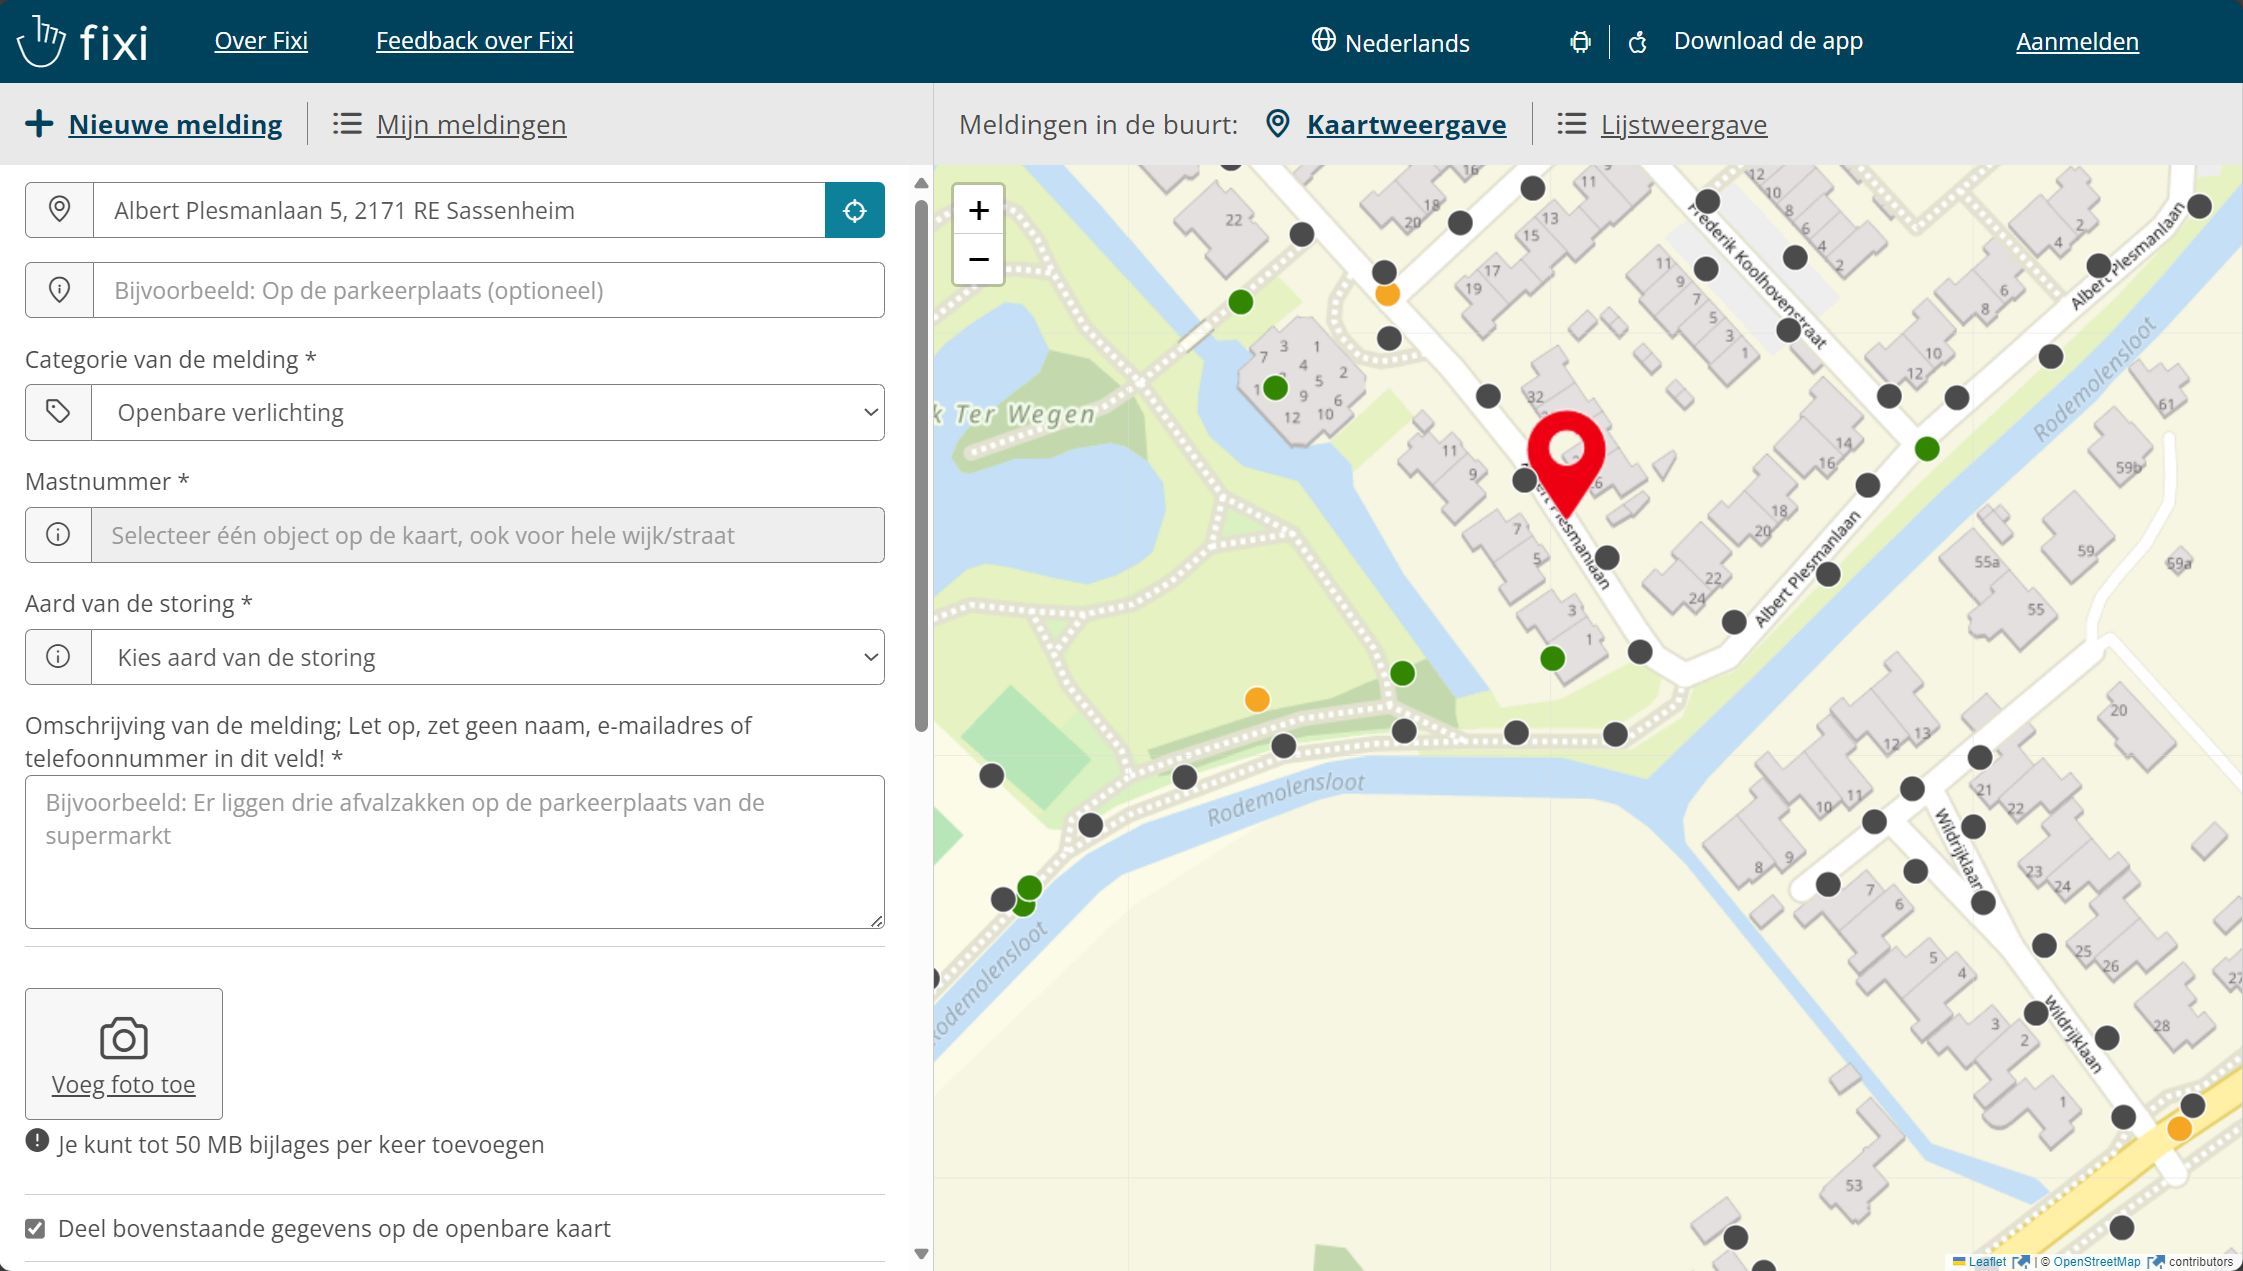This screenshot has height=1271, width=2243.
Task: Open Categorie van de melding dropdown
Action: [488, 412]
